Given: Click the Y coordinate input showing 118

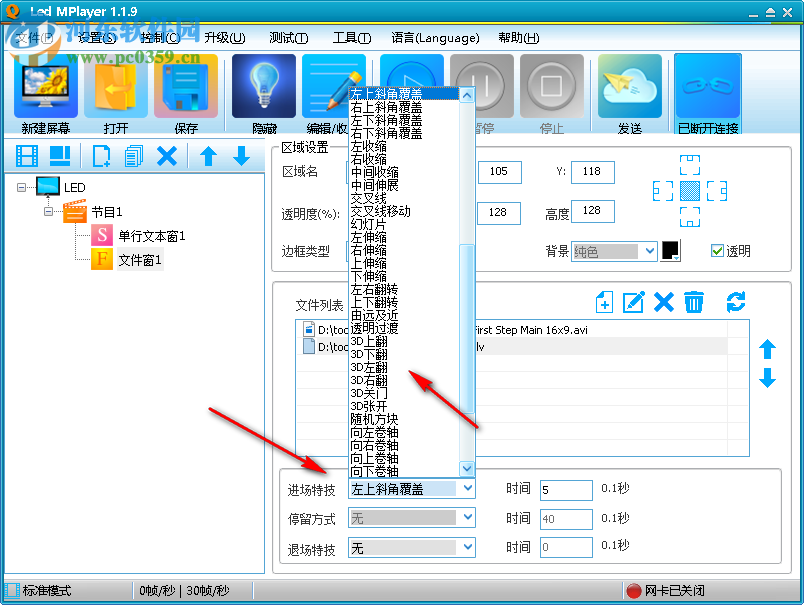Looking at the screenshot, I should (x=592, y=172).
